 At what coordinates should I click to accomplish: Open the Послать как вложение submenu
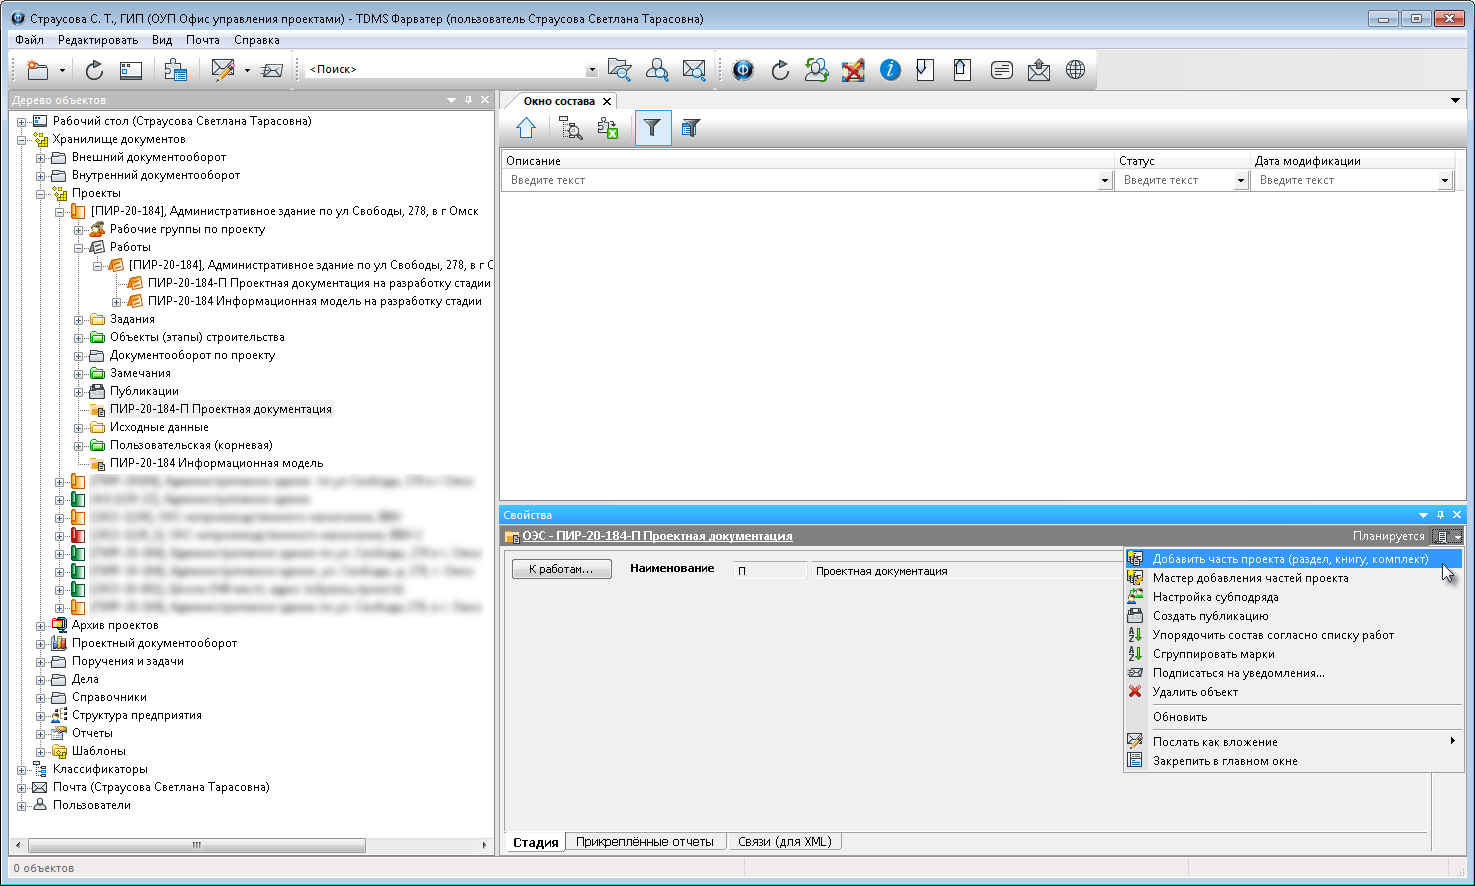[1293, 742]
